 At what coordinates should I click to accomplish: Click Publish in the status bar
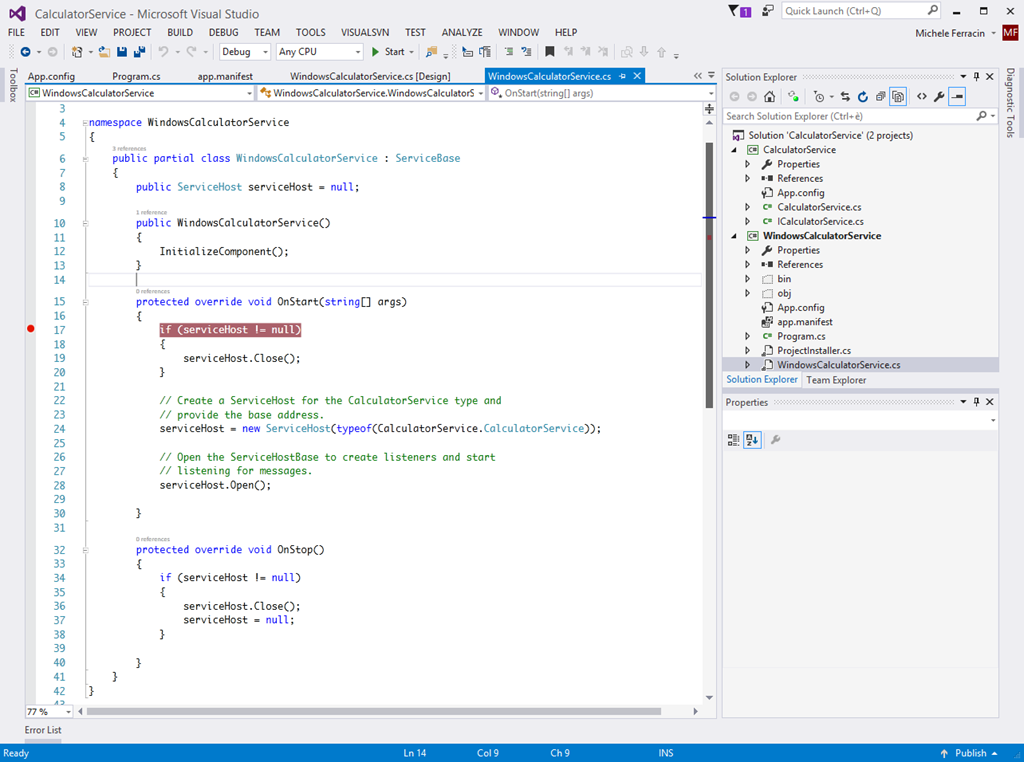point(970,753)
